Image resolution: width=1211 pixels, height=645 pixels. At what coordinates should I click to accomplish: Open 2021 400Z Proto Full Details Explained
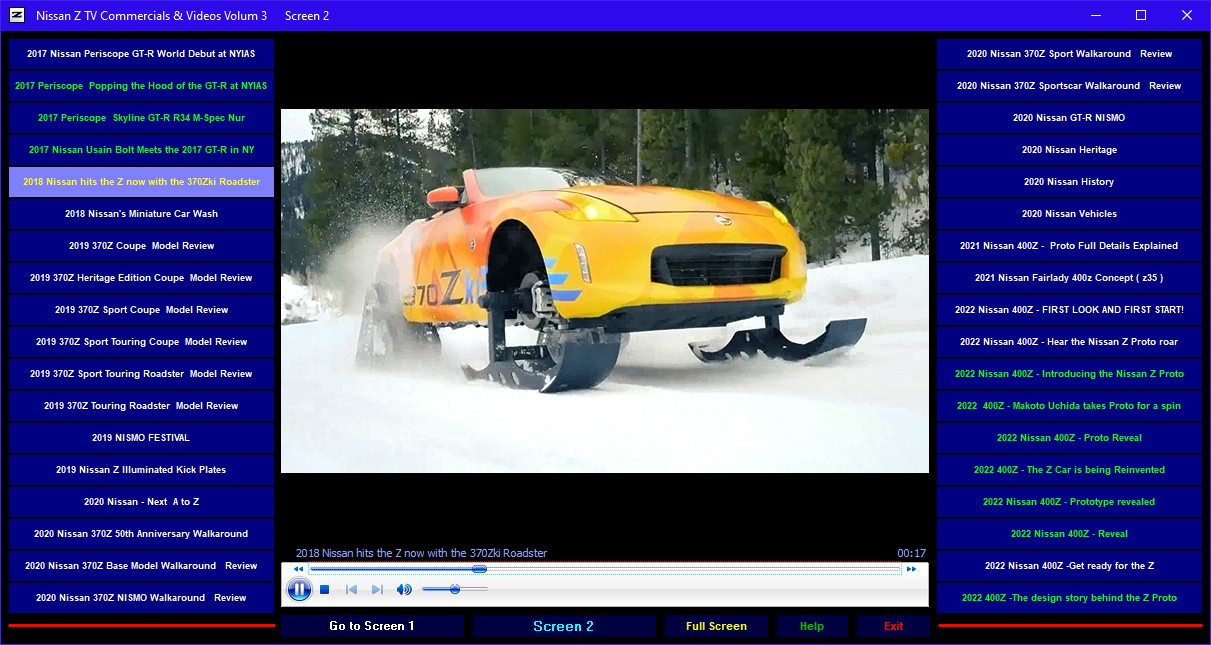(x=1069, y=246)
